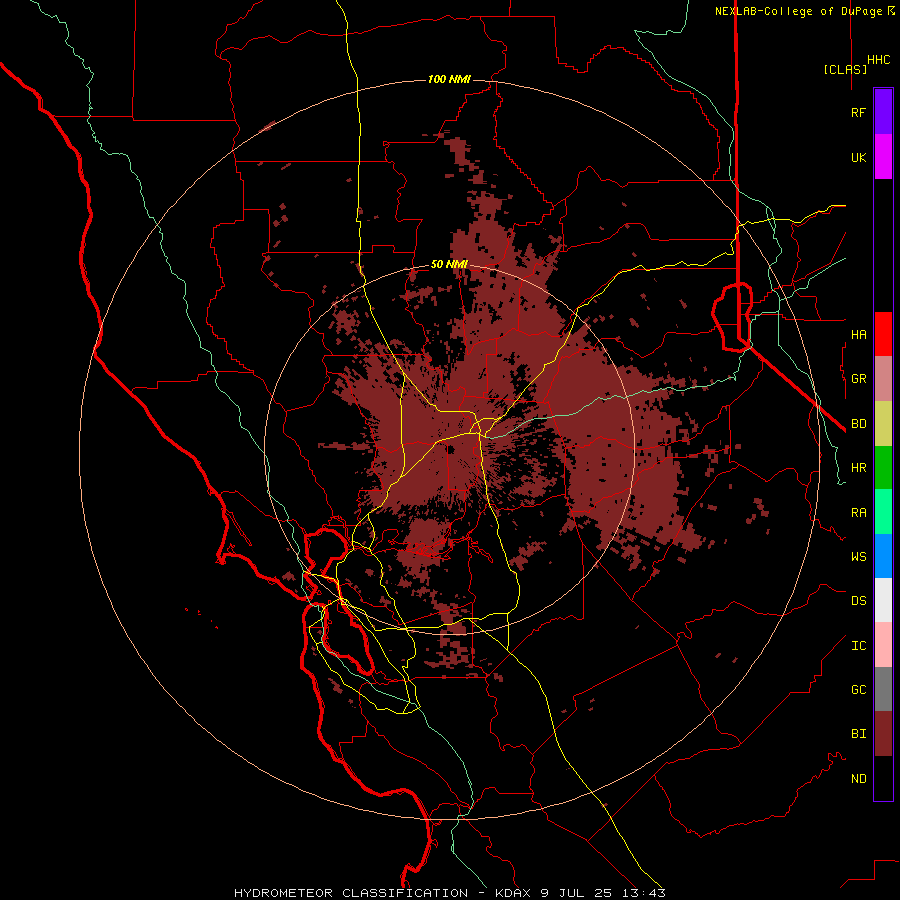
Task: Click the RA light green legend swatch
Action: (883, 512)
